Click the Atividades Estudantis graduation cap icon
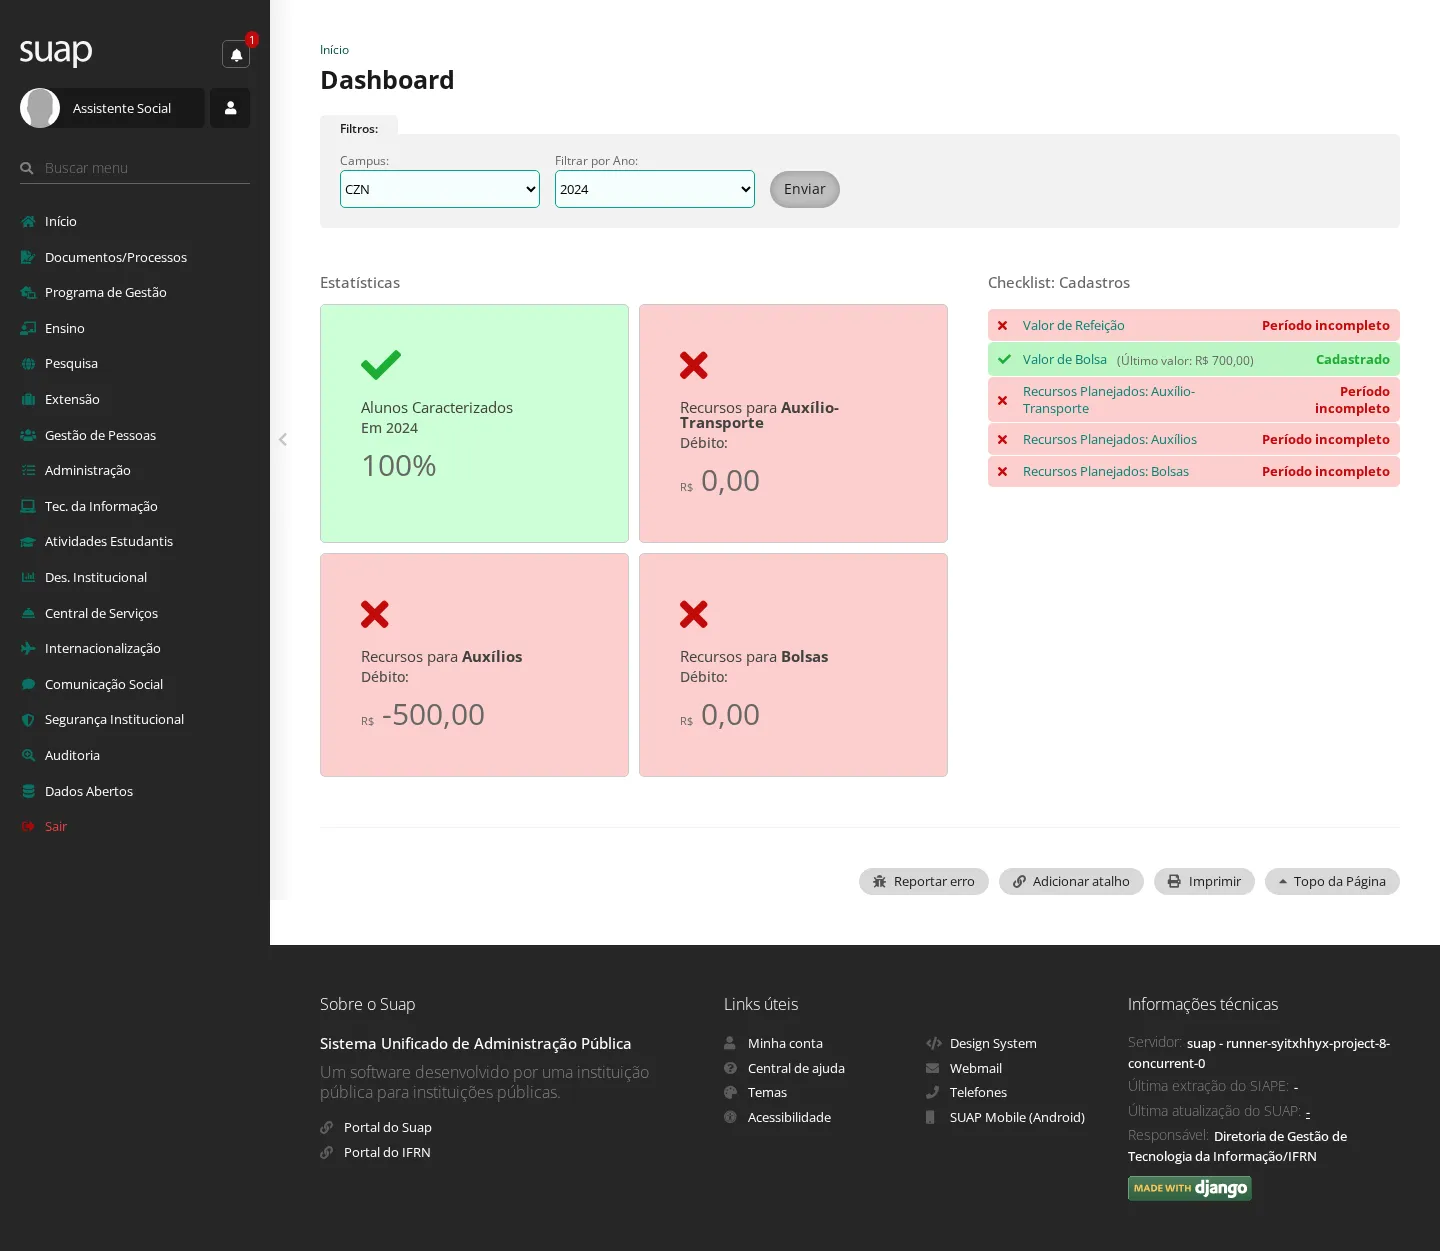The height and width of the screenshot is (1251, 1440). click(28, 542)
